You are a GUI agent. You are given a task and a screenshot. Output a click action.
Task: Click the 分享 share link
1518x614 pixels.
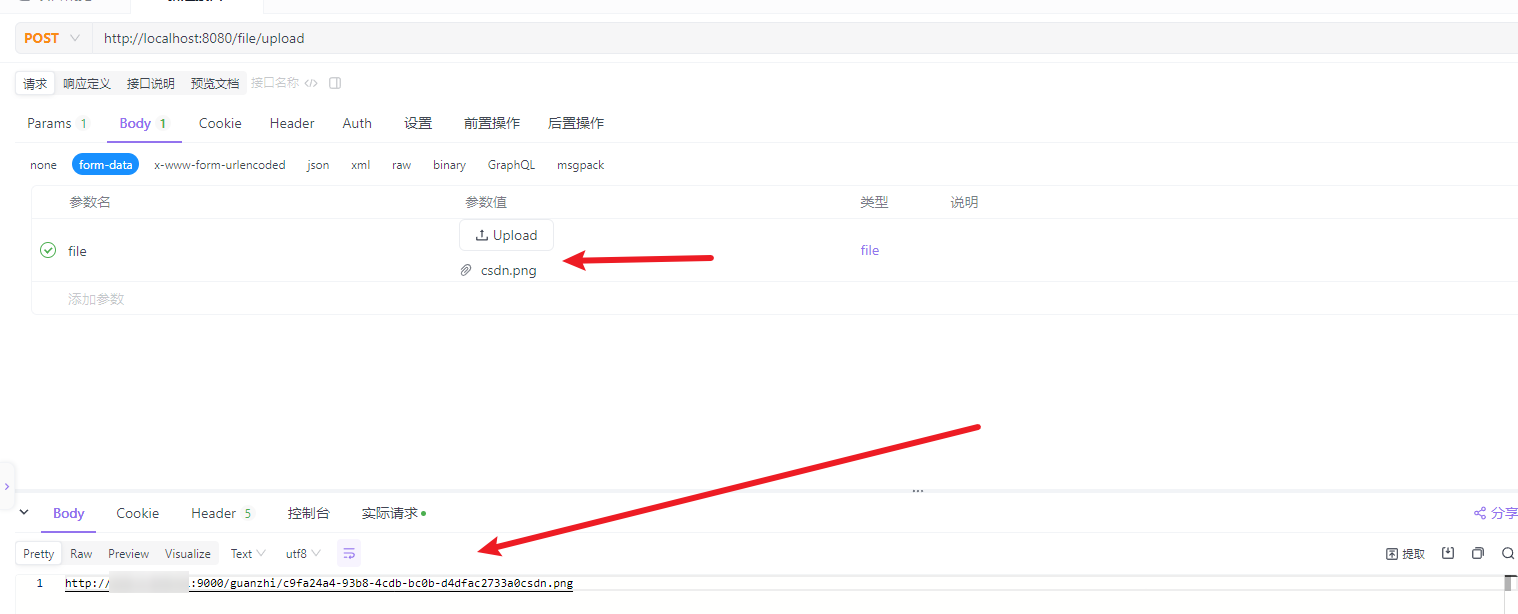(x=1496, y=513)
